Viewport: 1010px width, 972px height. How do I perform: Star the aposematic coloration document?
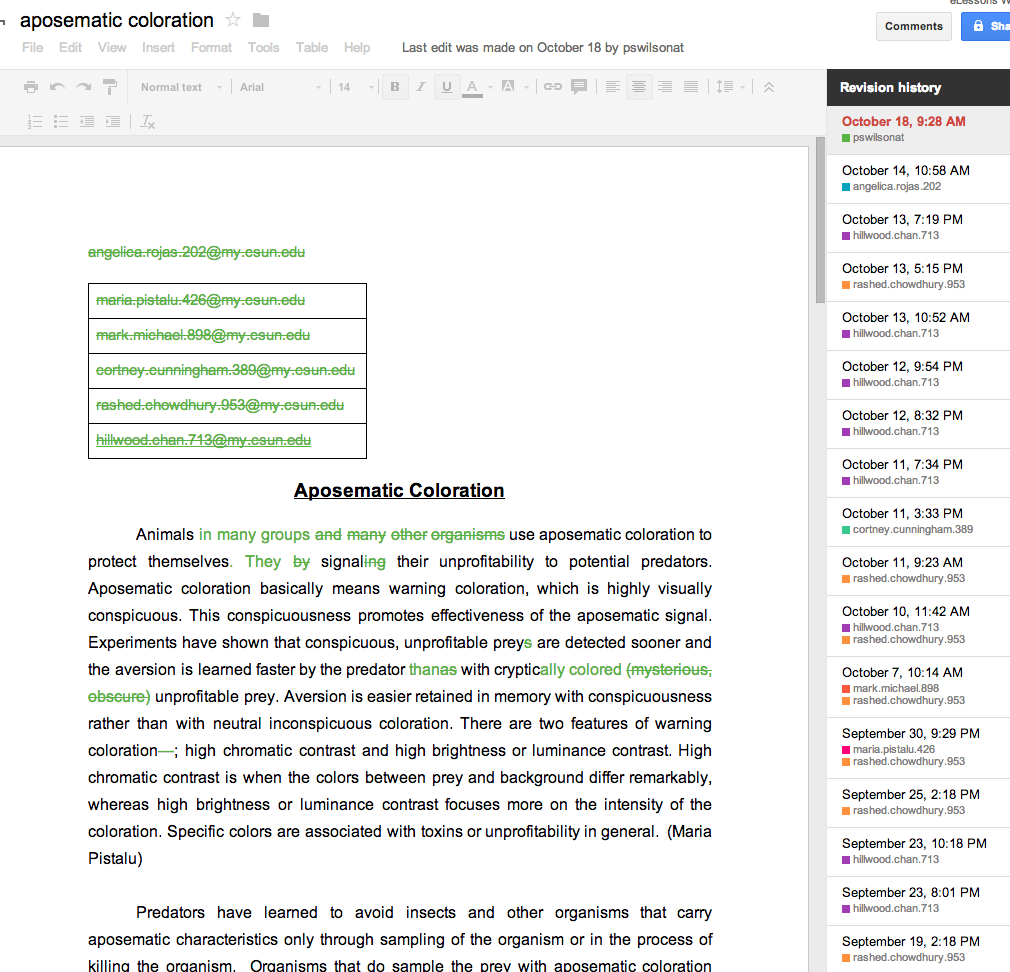click(x=233, y=21)
